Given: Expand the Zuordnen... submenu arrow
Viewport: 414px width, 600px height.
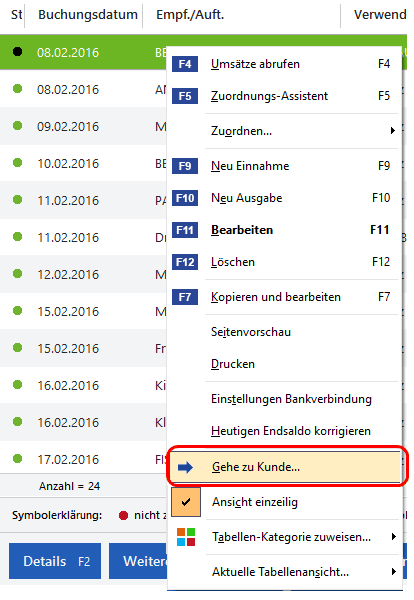Looking at the screenshot, I should pos(393,131).
